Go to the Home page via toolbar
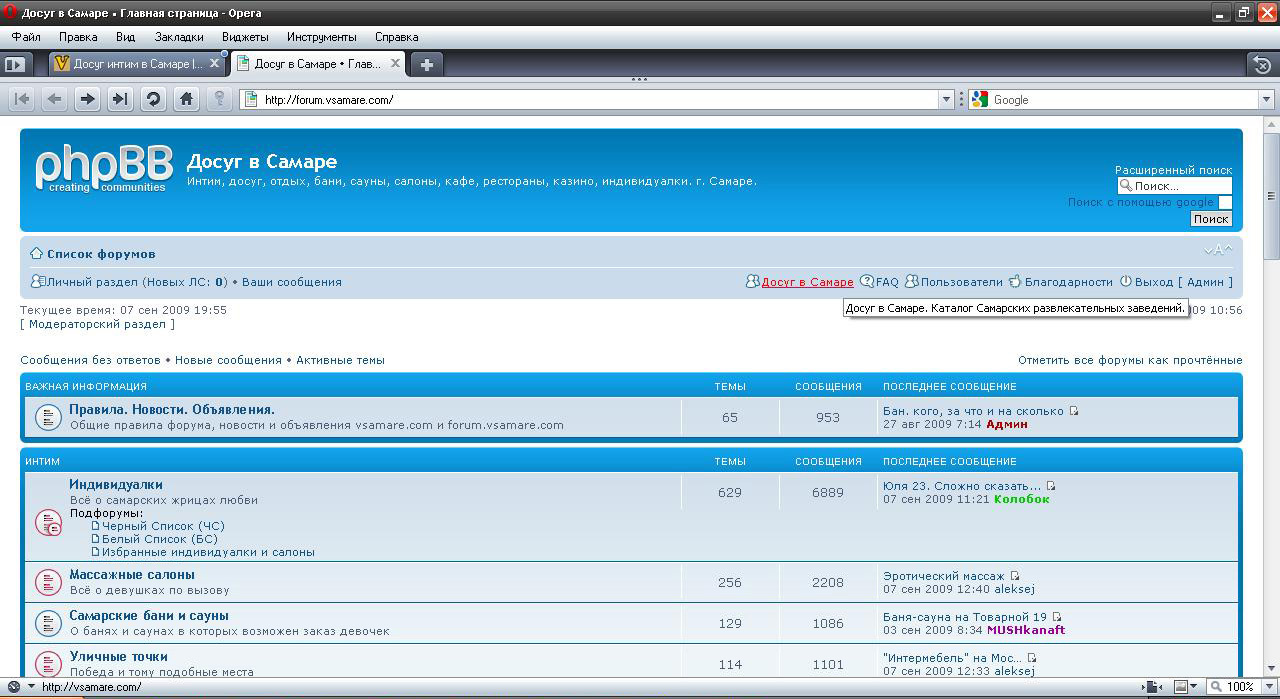1280x699 pixels. point(186,99)
